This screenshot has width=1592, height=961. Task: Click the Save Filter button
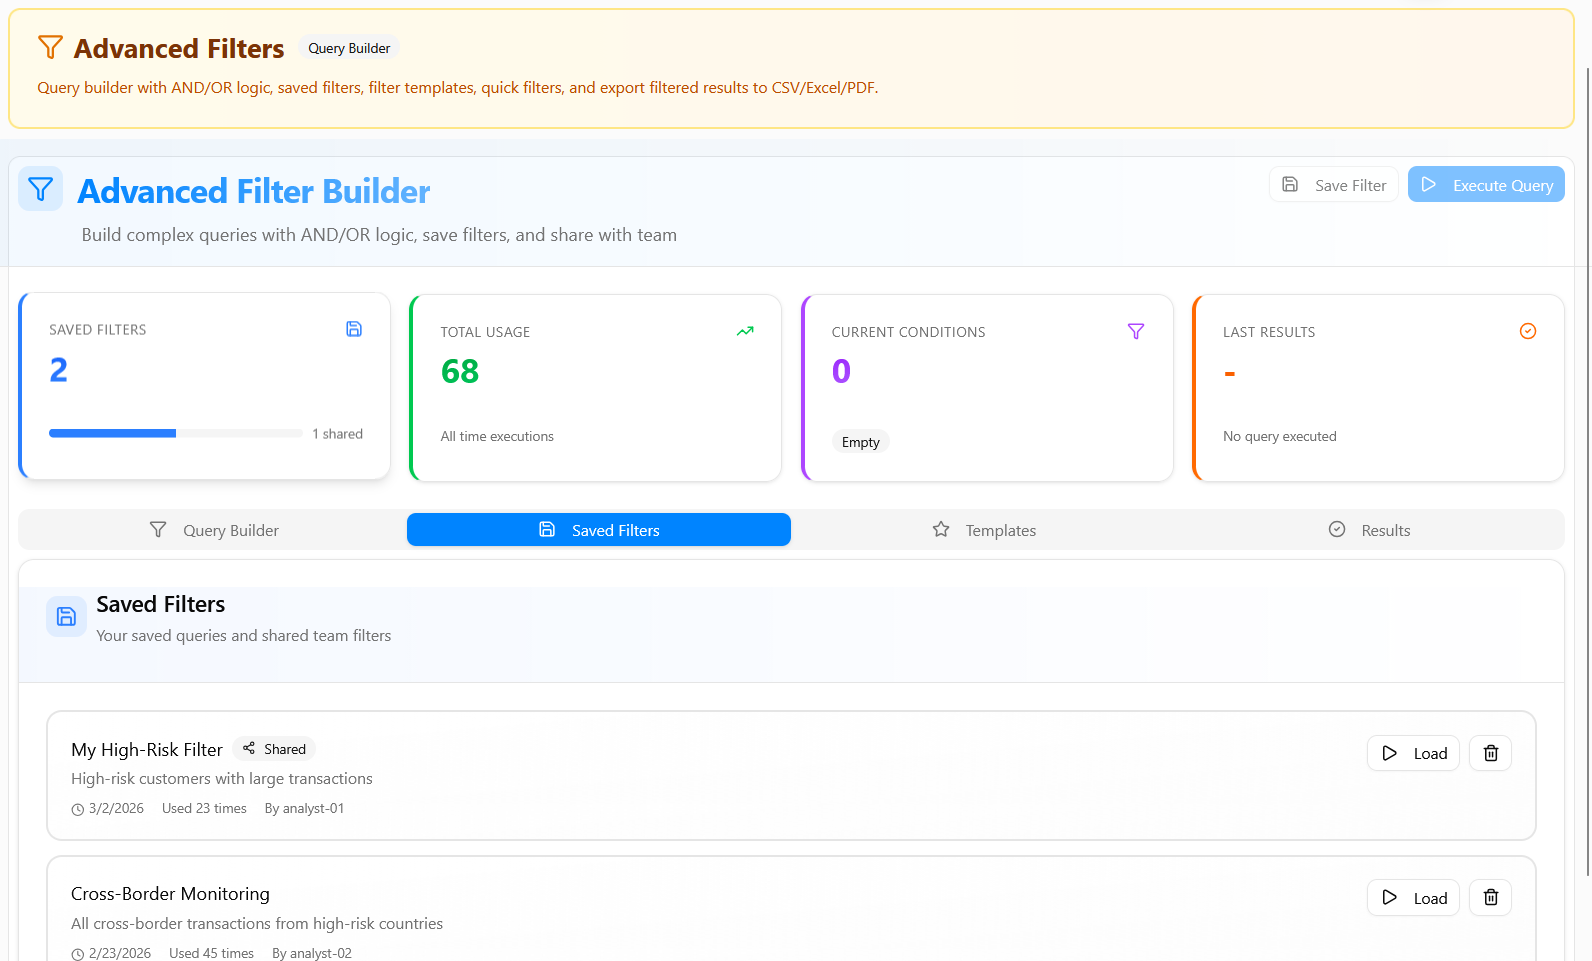pyautogui.click(x=1333, y=185)
